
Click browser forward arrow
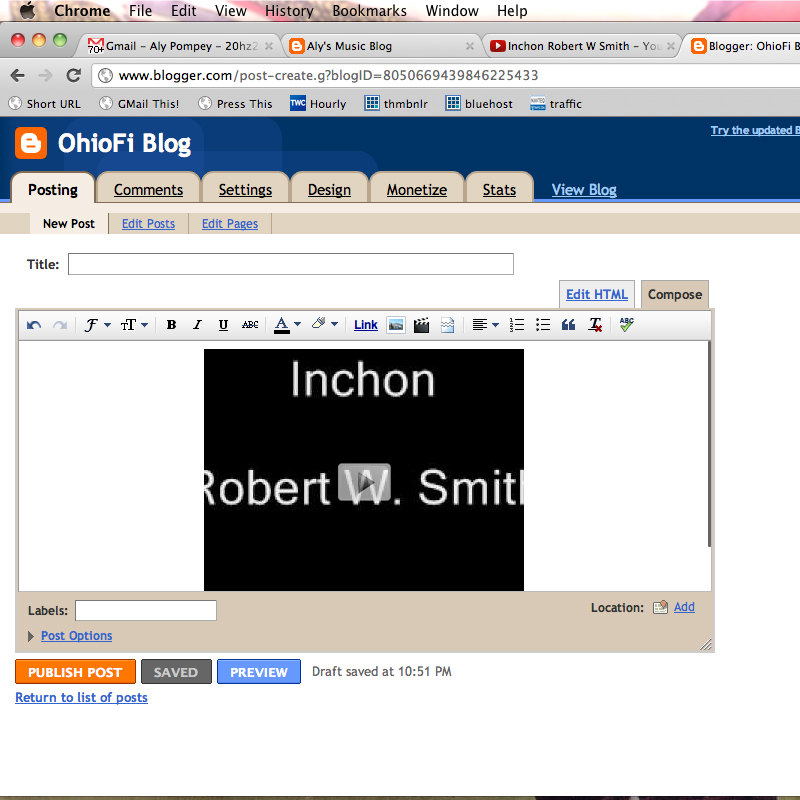45,76
